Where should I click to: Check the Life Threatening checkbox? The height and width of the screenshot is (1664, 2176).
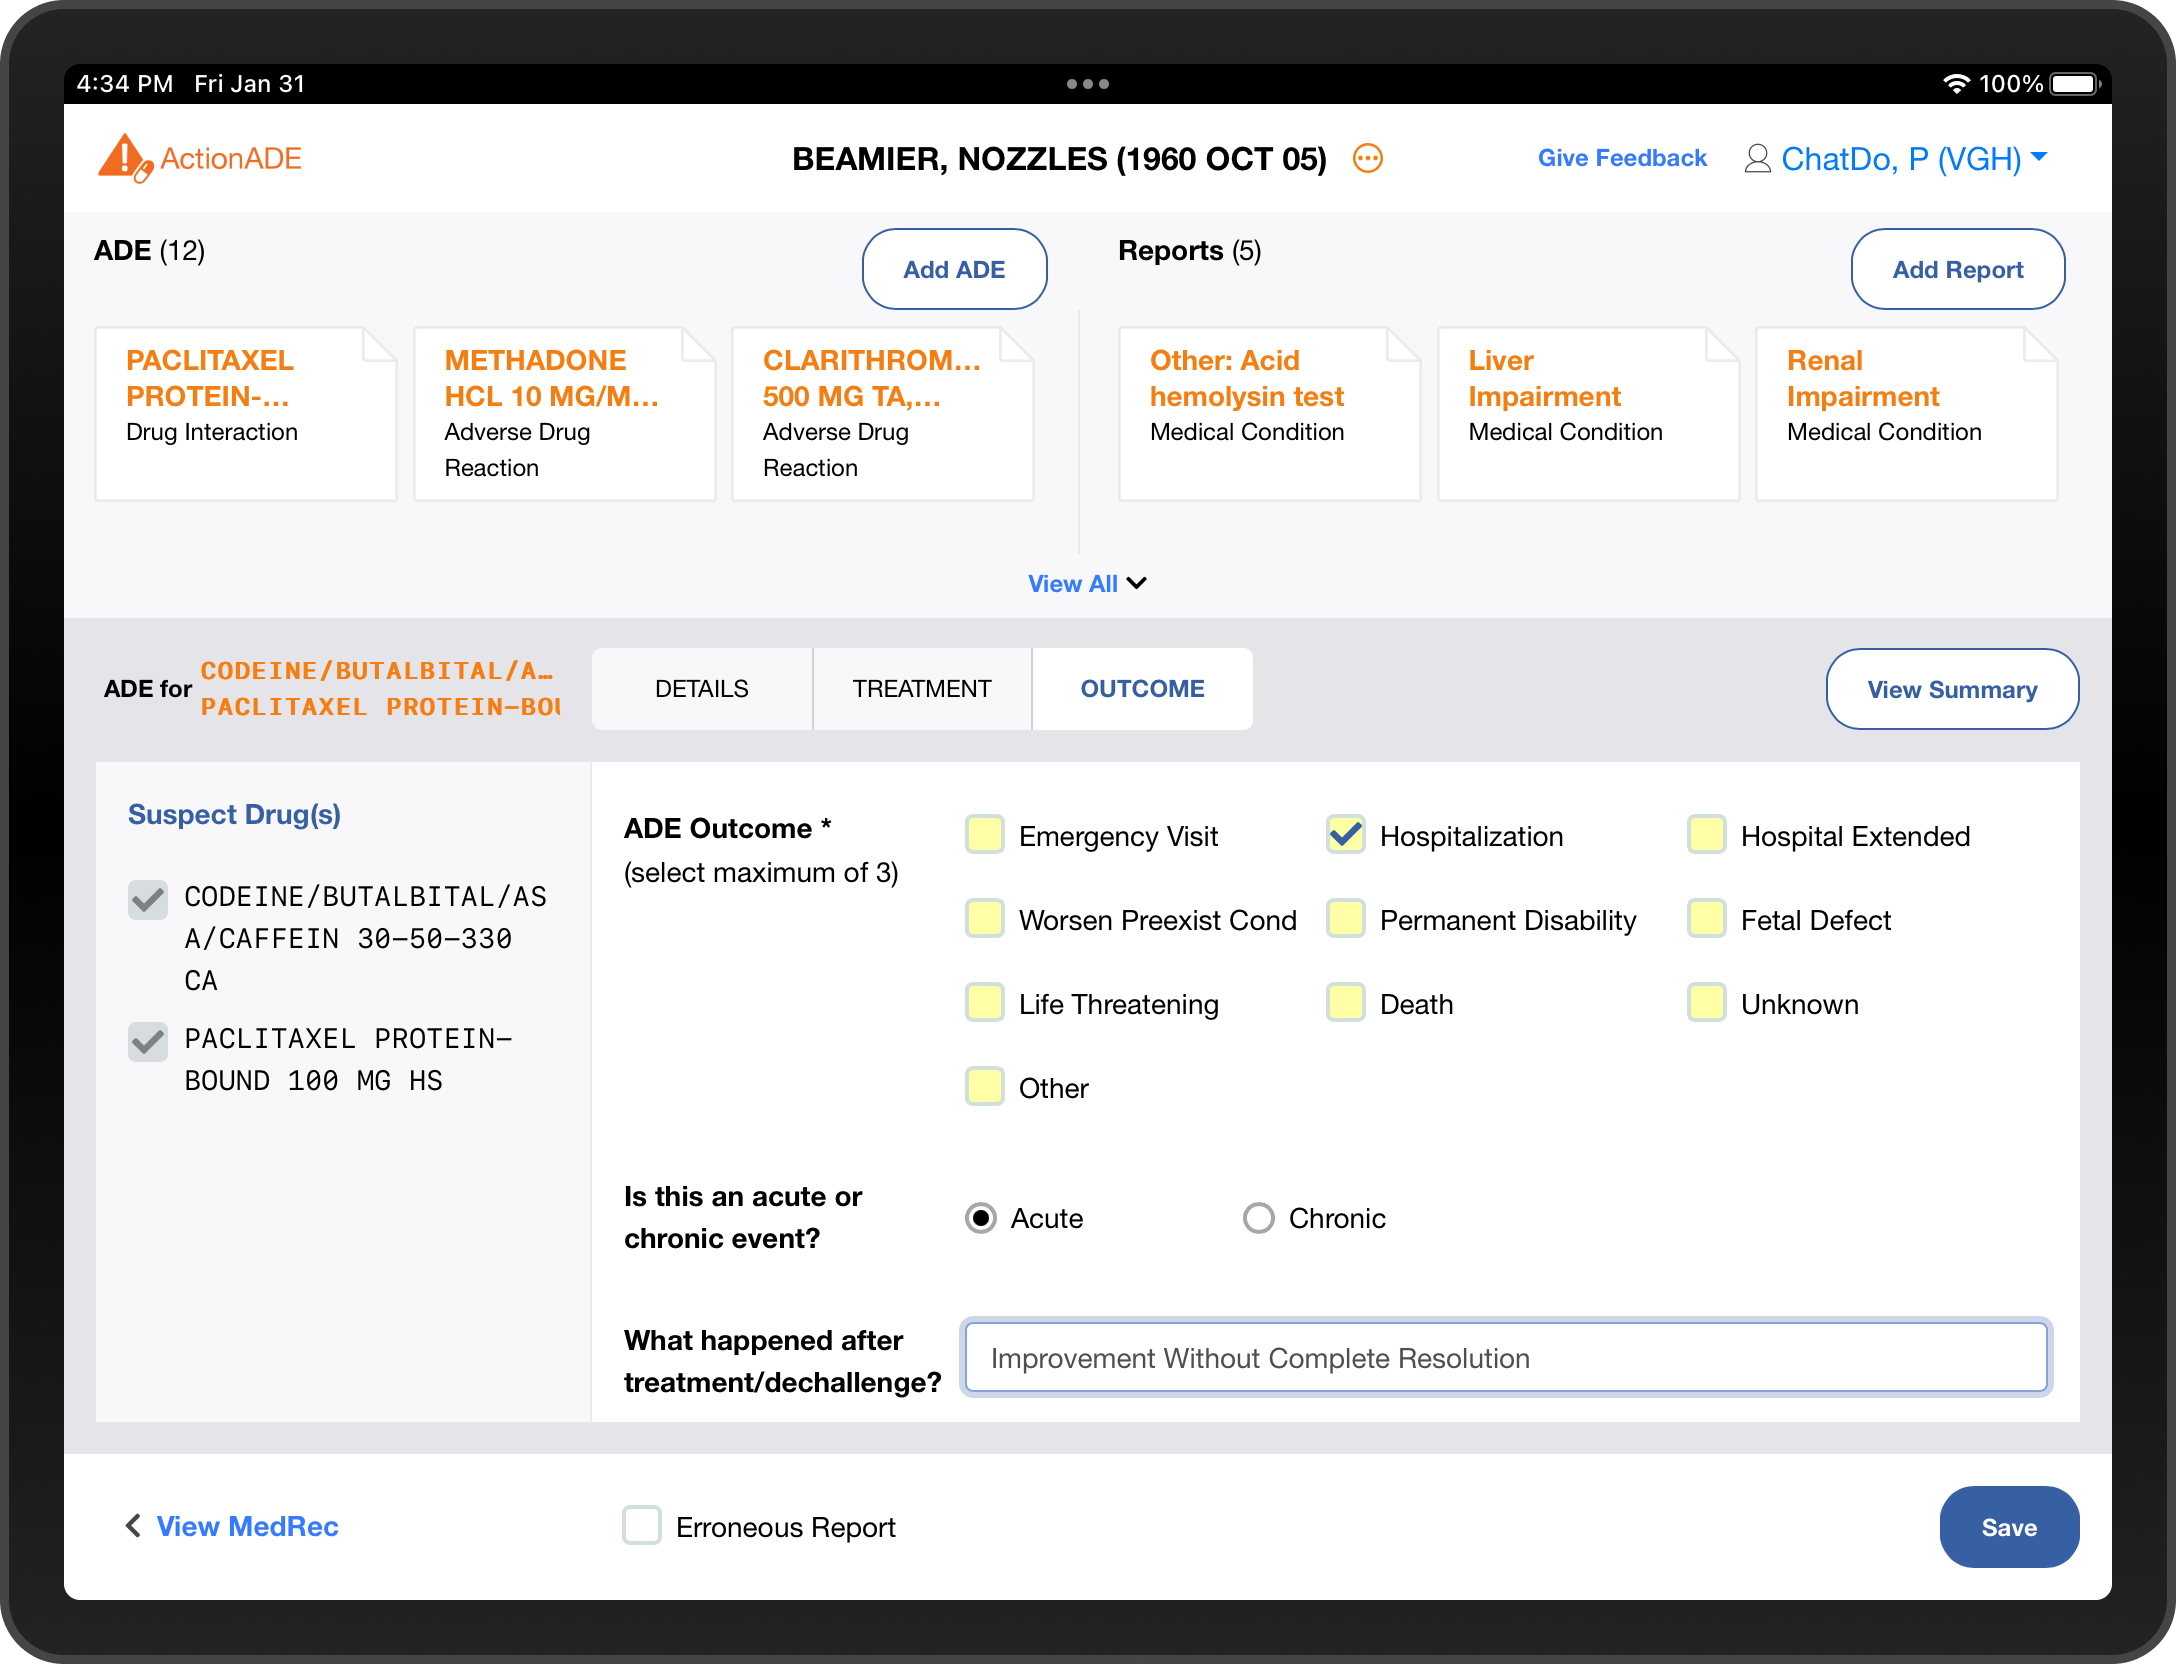coord(985,1002)
